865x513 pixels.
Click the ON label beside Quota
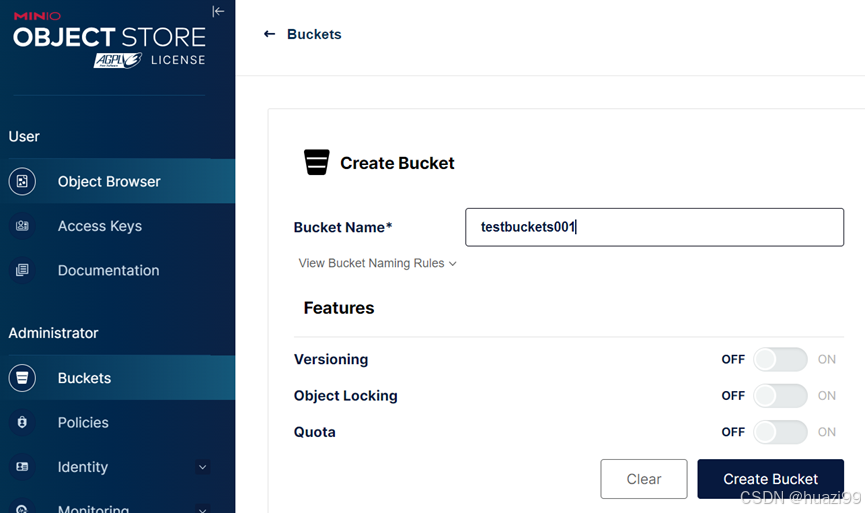point(826,432)
